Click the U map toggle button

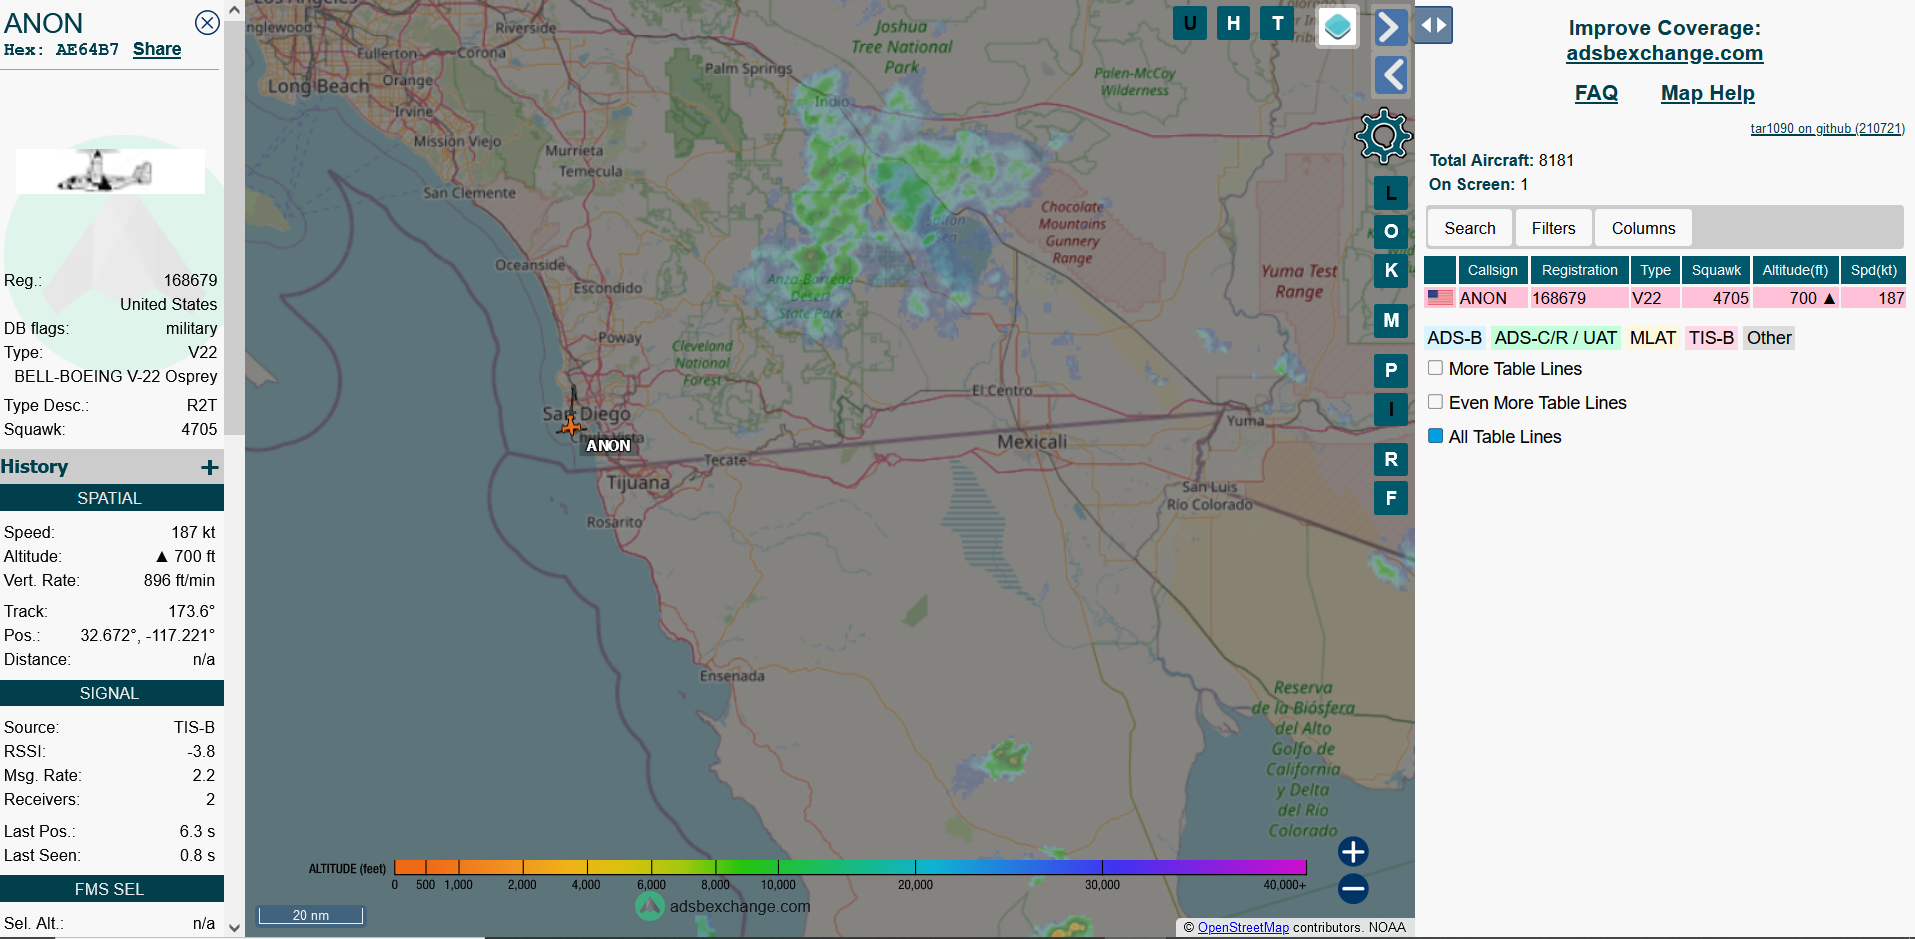pyautogui.click(x=1190, y=23)
